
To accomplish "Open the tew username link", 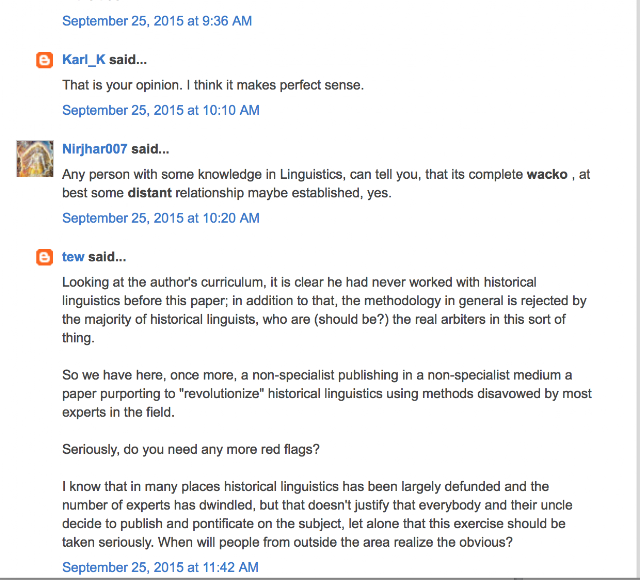I will click(73, 257).
